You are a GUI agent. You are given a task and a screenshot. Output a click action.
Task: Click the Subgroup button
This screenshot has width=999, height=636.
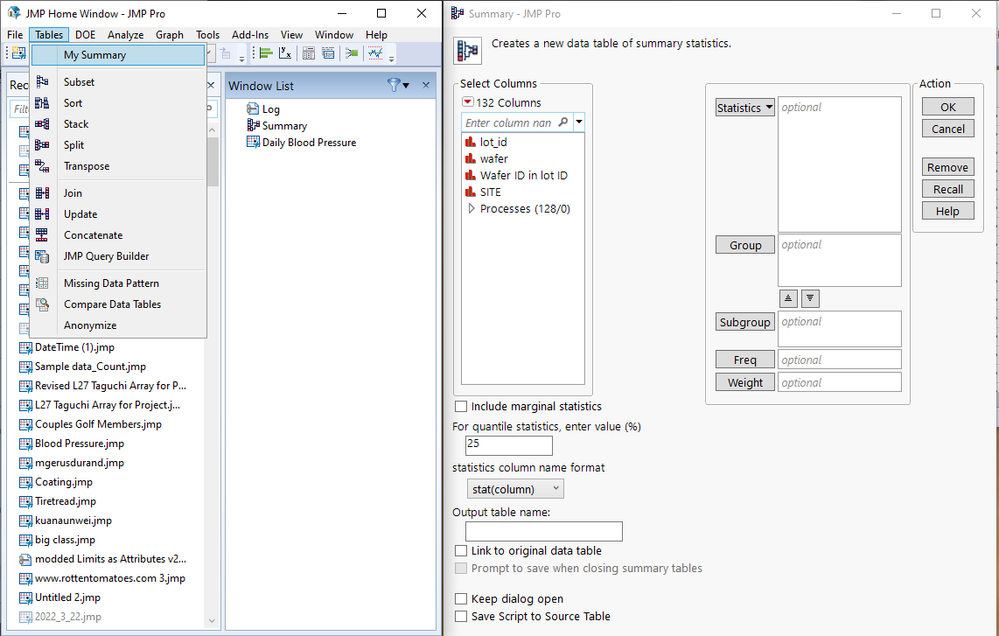(x=745, y=322)
